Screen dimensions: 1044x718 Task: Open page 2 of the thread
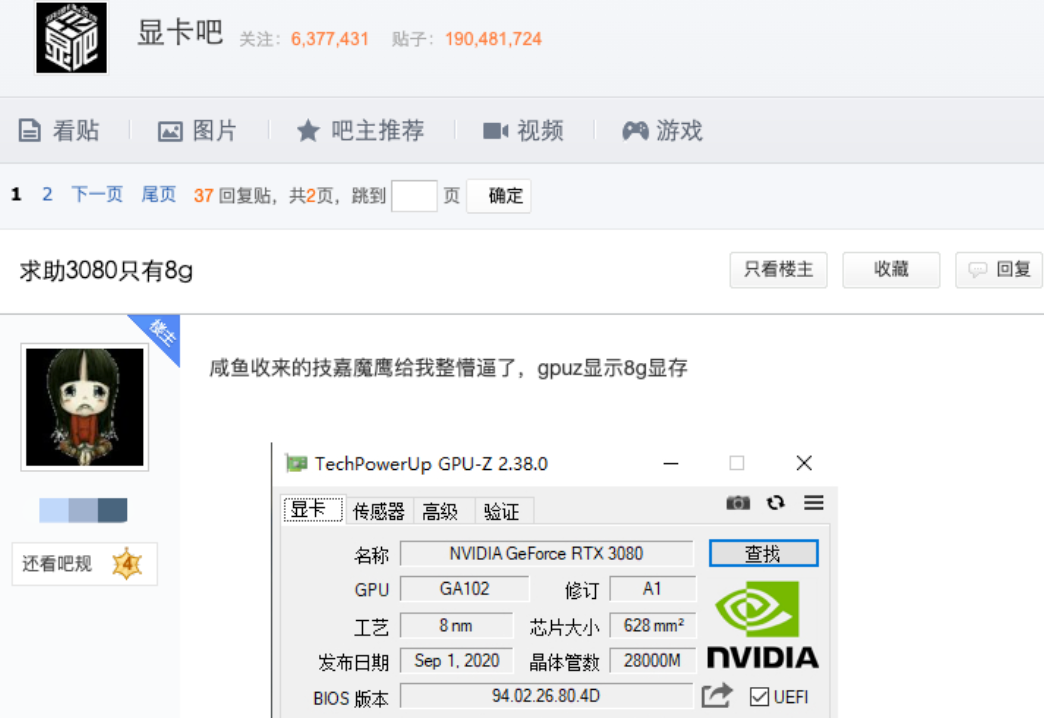(x=46, y=194)
